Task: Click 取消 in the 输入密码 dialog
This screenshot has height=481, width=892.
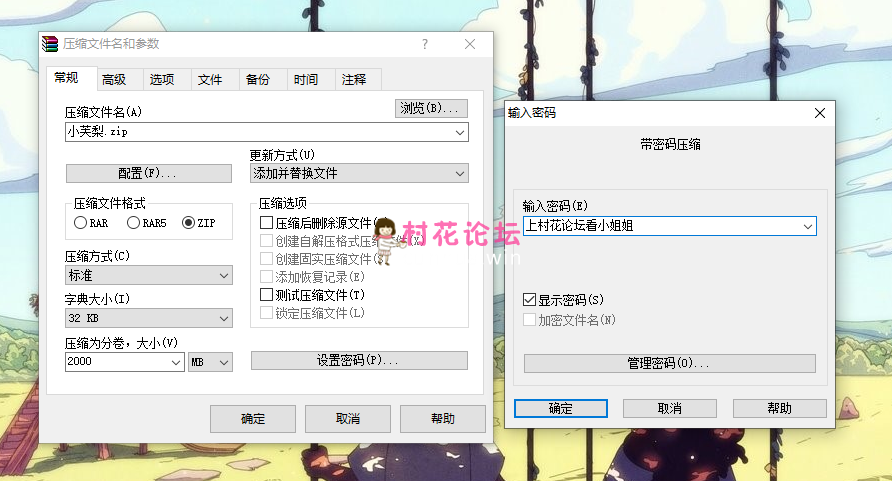Action: coord(670,408)
